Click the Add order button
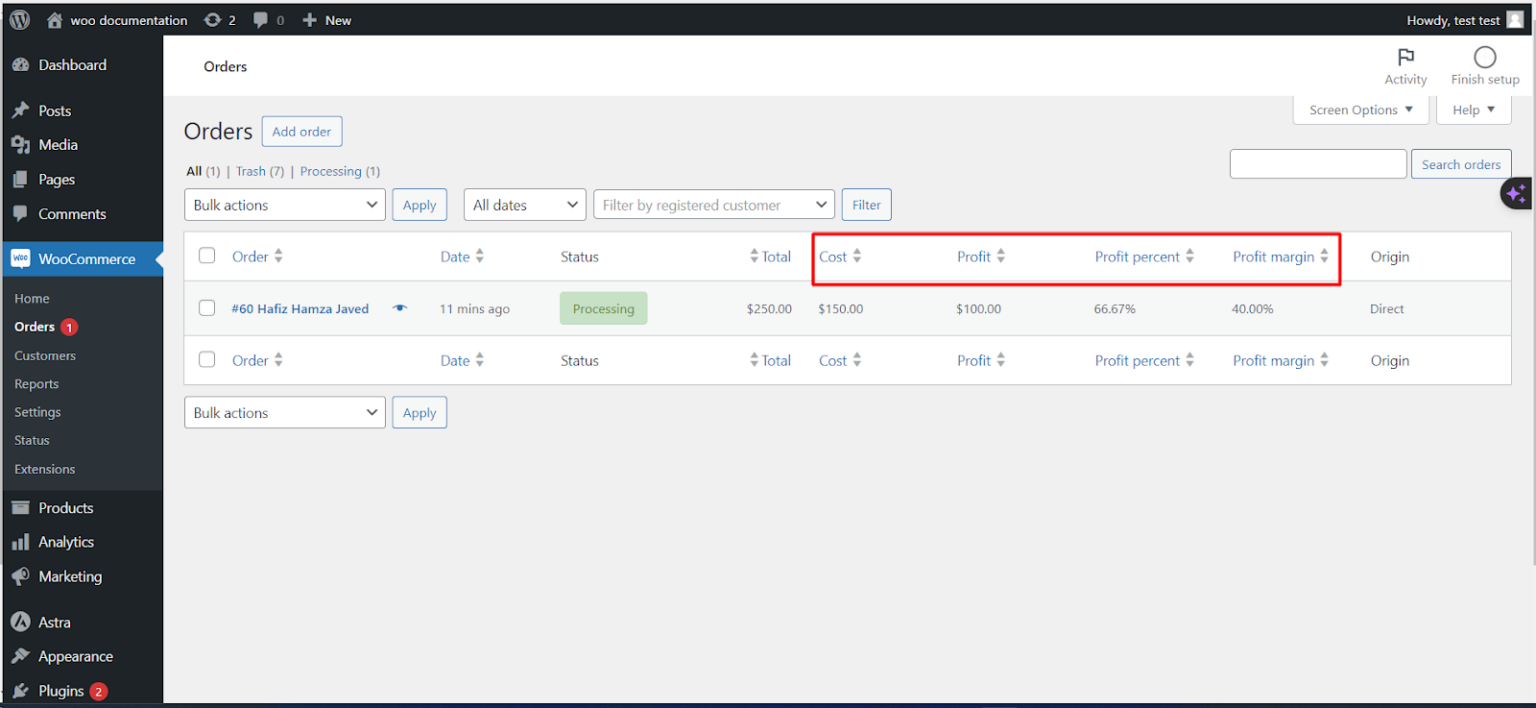The height and width of the screenshot is (708, 1536). tap(301, 131)
